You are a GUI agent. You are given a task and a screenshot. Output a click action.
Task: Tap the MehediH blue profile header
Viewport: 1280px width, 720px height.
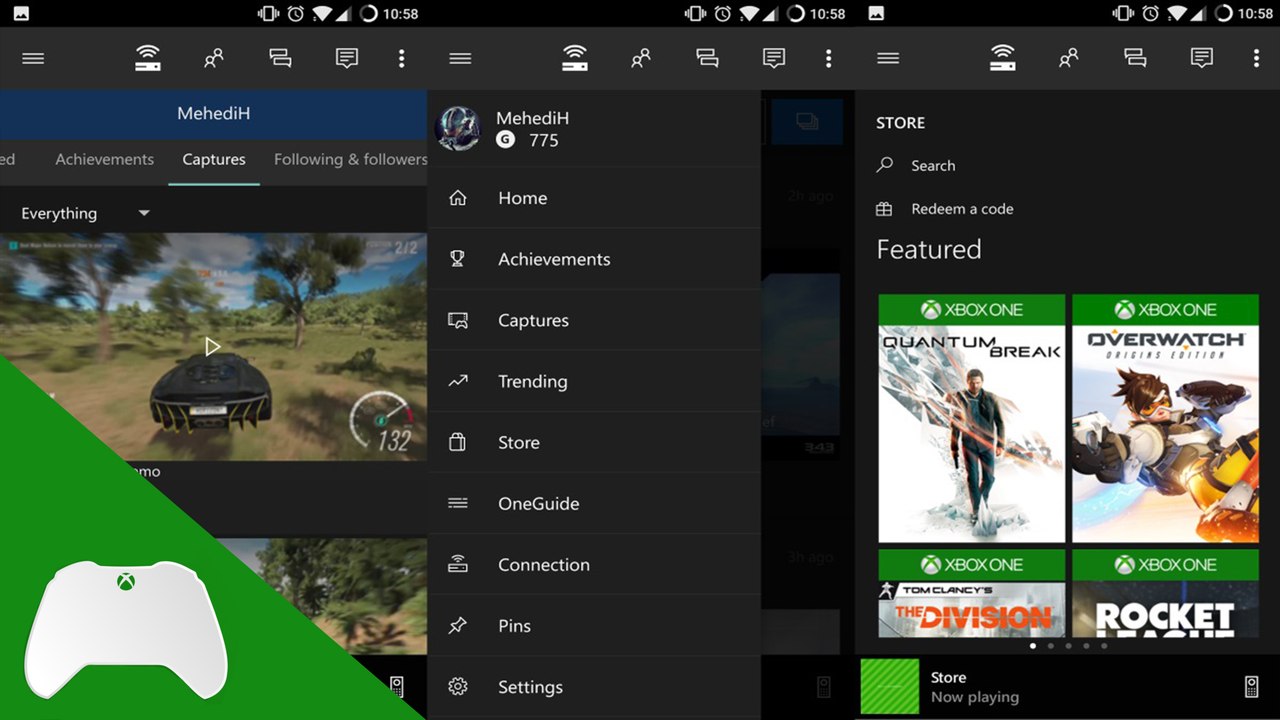click(214, 114)
